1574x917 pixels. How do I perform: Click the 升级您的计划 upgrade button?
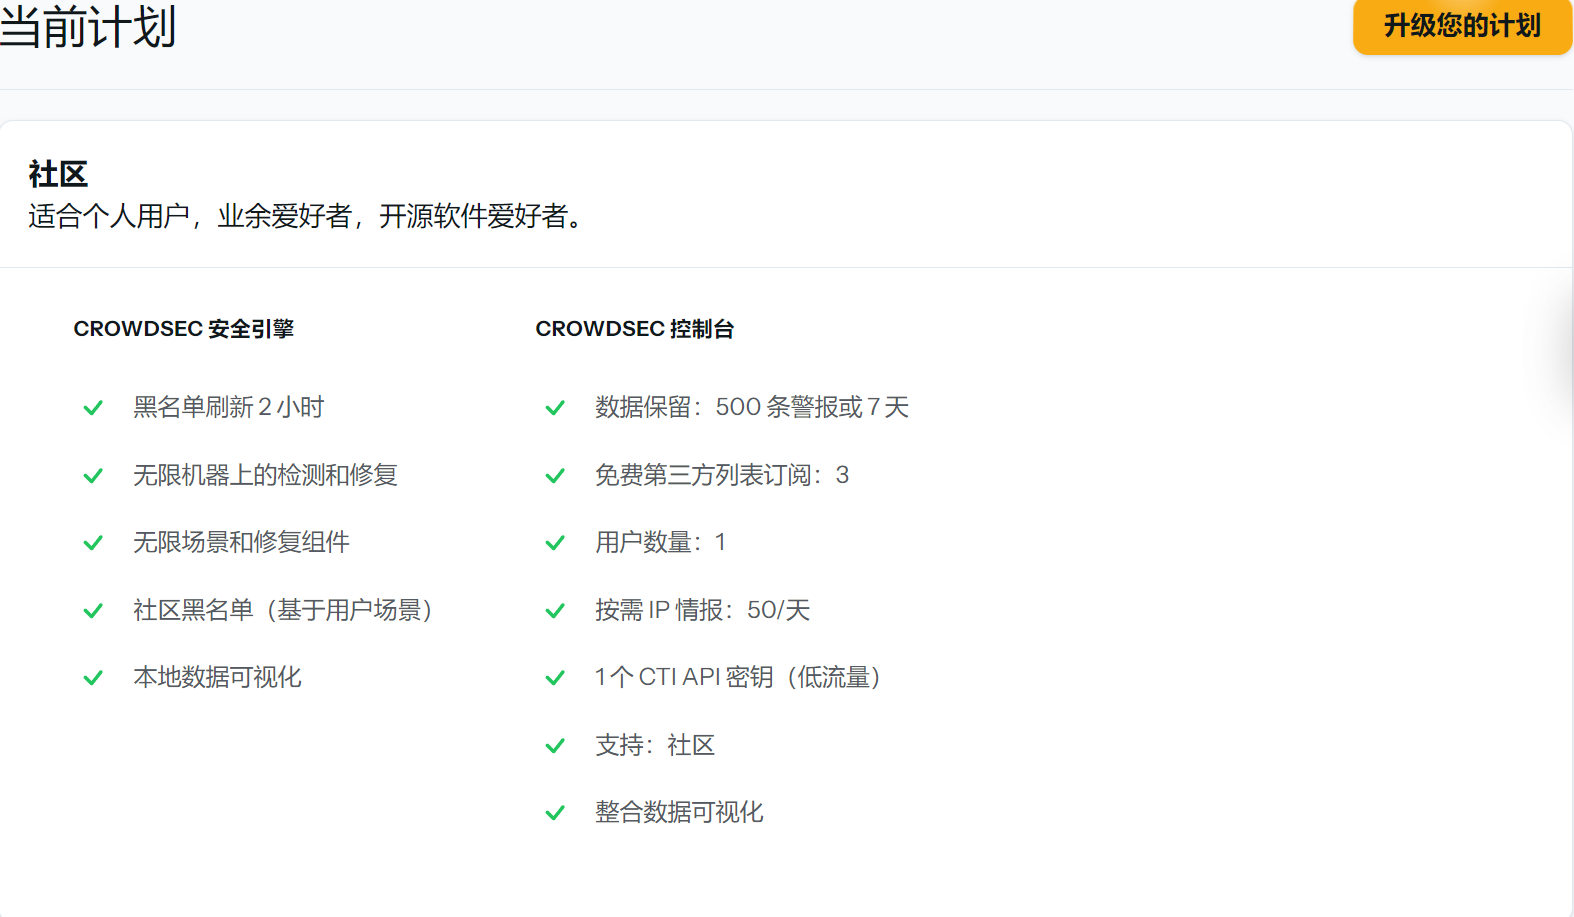[1461, 26]
